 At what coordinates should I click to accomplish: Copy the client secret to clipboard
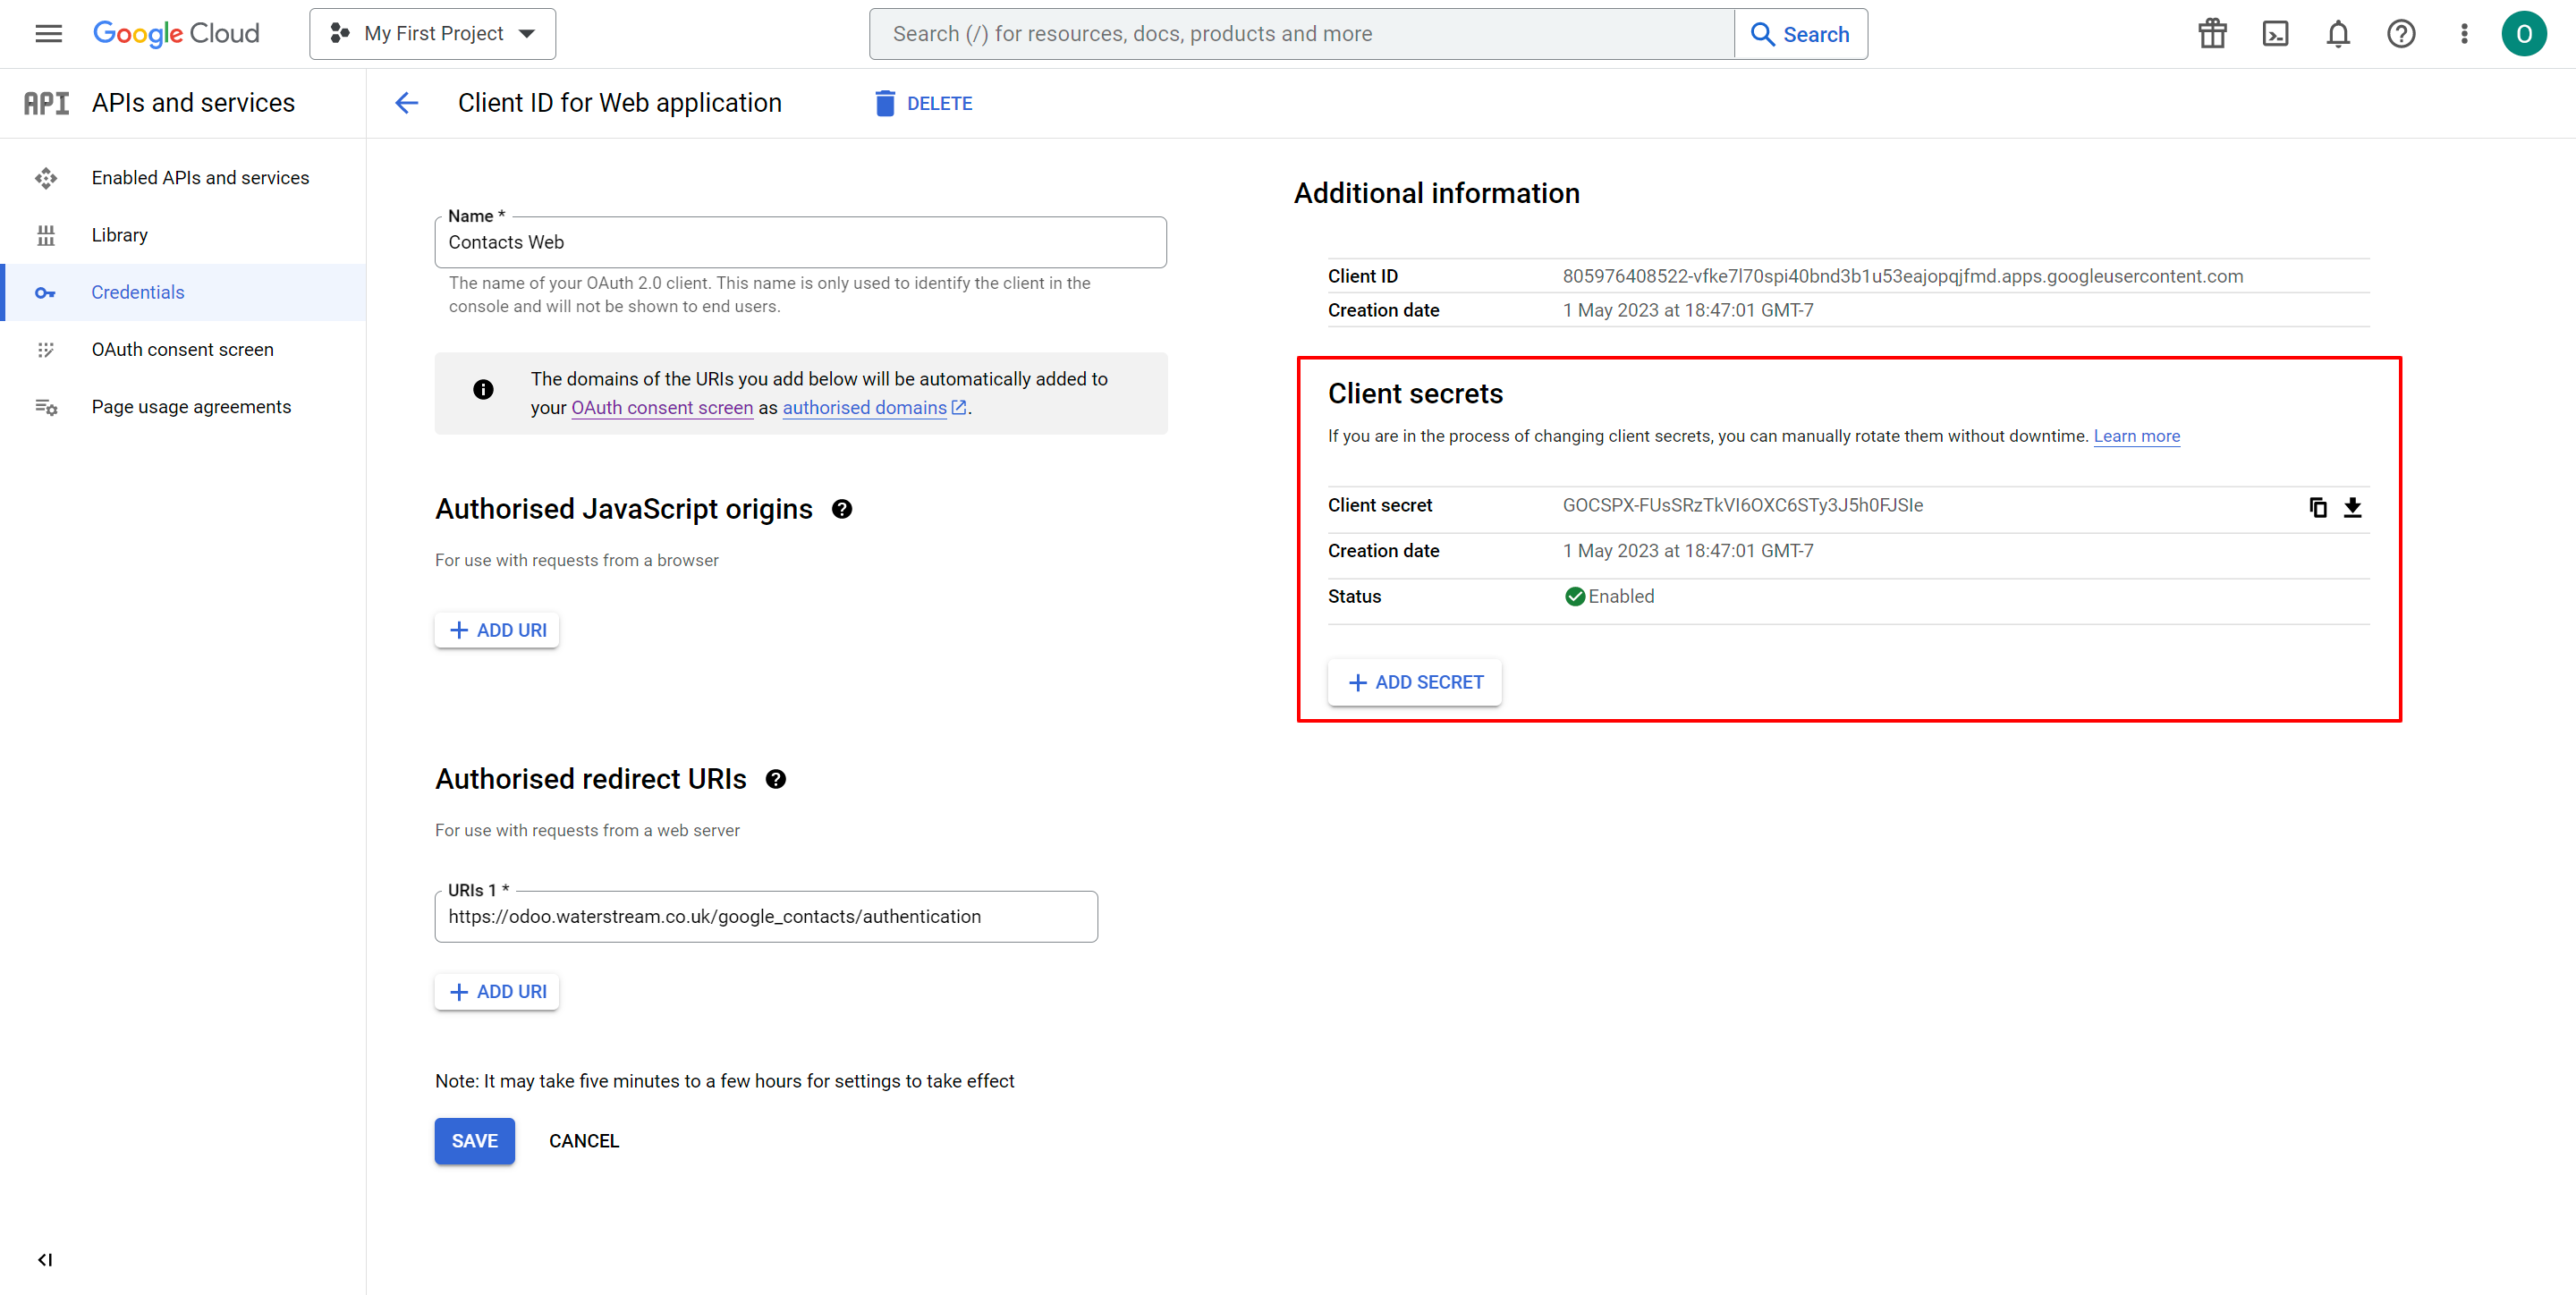click(2318, 507)
